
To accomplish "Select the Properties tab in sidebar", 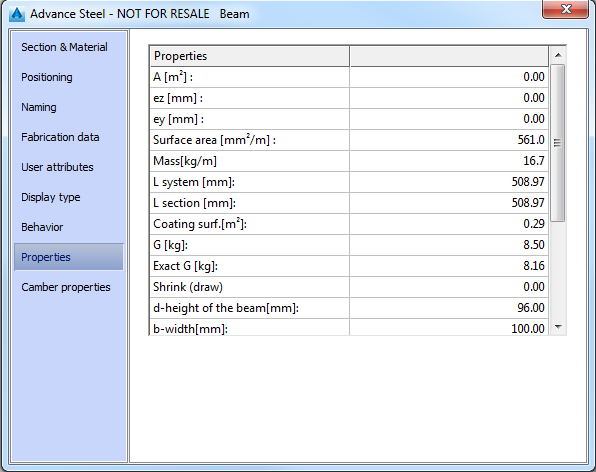I will point(69,257).
